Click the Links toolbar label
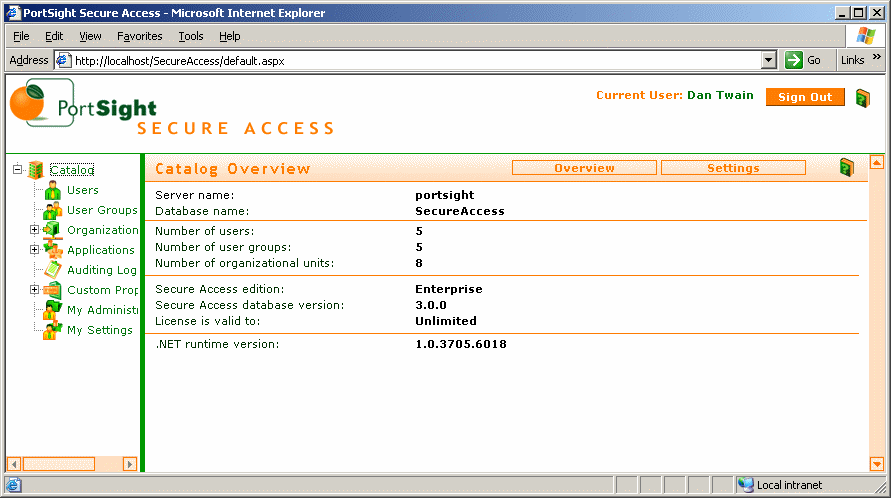891x498 pixels. [852, 60]
